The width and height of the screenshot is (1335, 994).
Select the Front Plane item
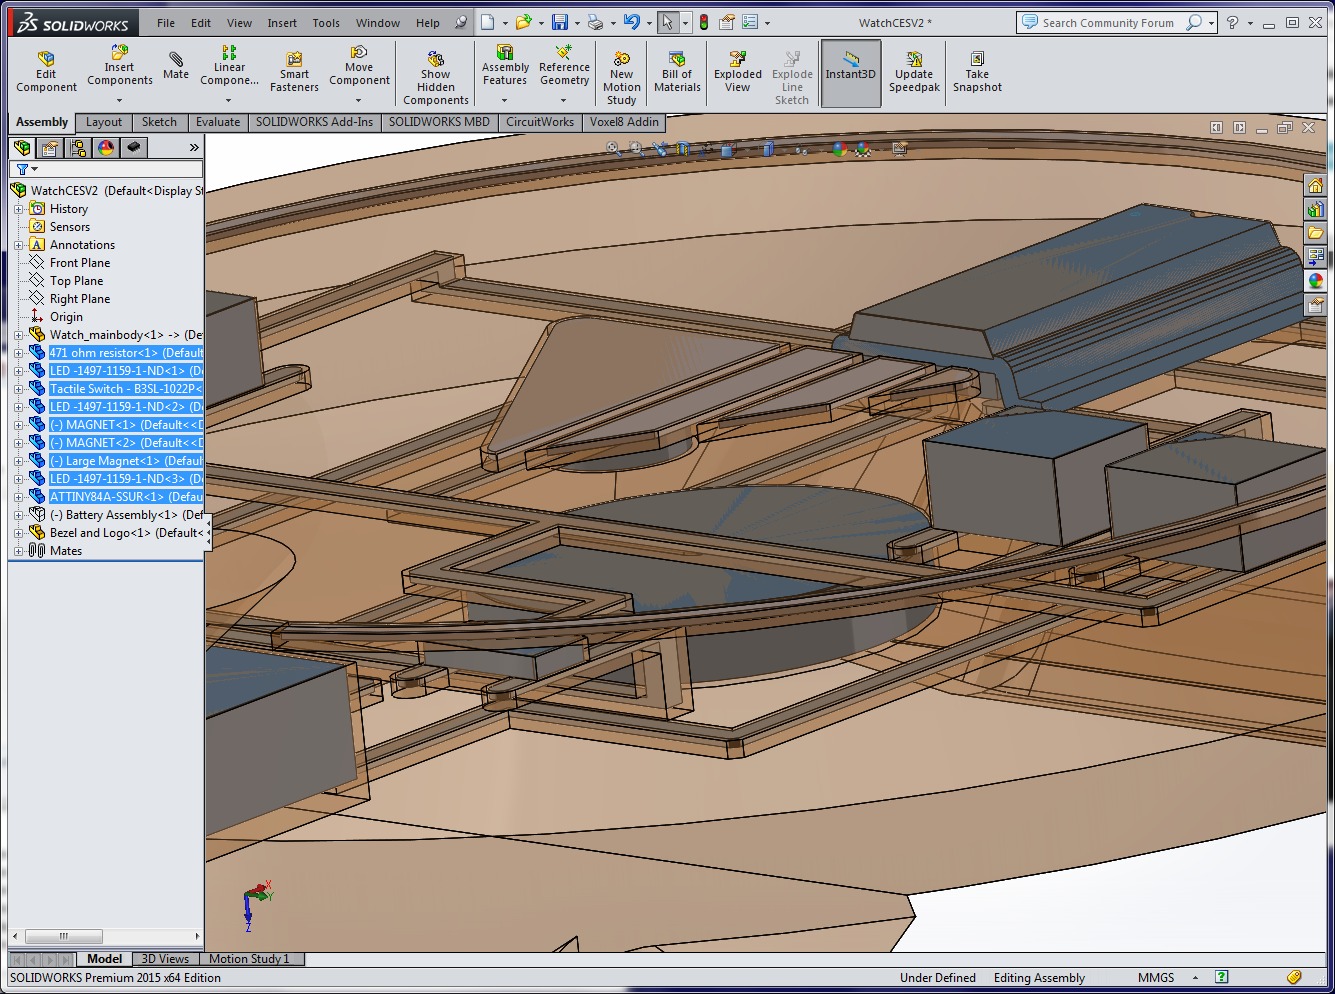pos(80,263)
